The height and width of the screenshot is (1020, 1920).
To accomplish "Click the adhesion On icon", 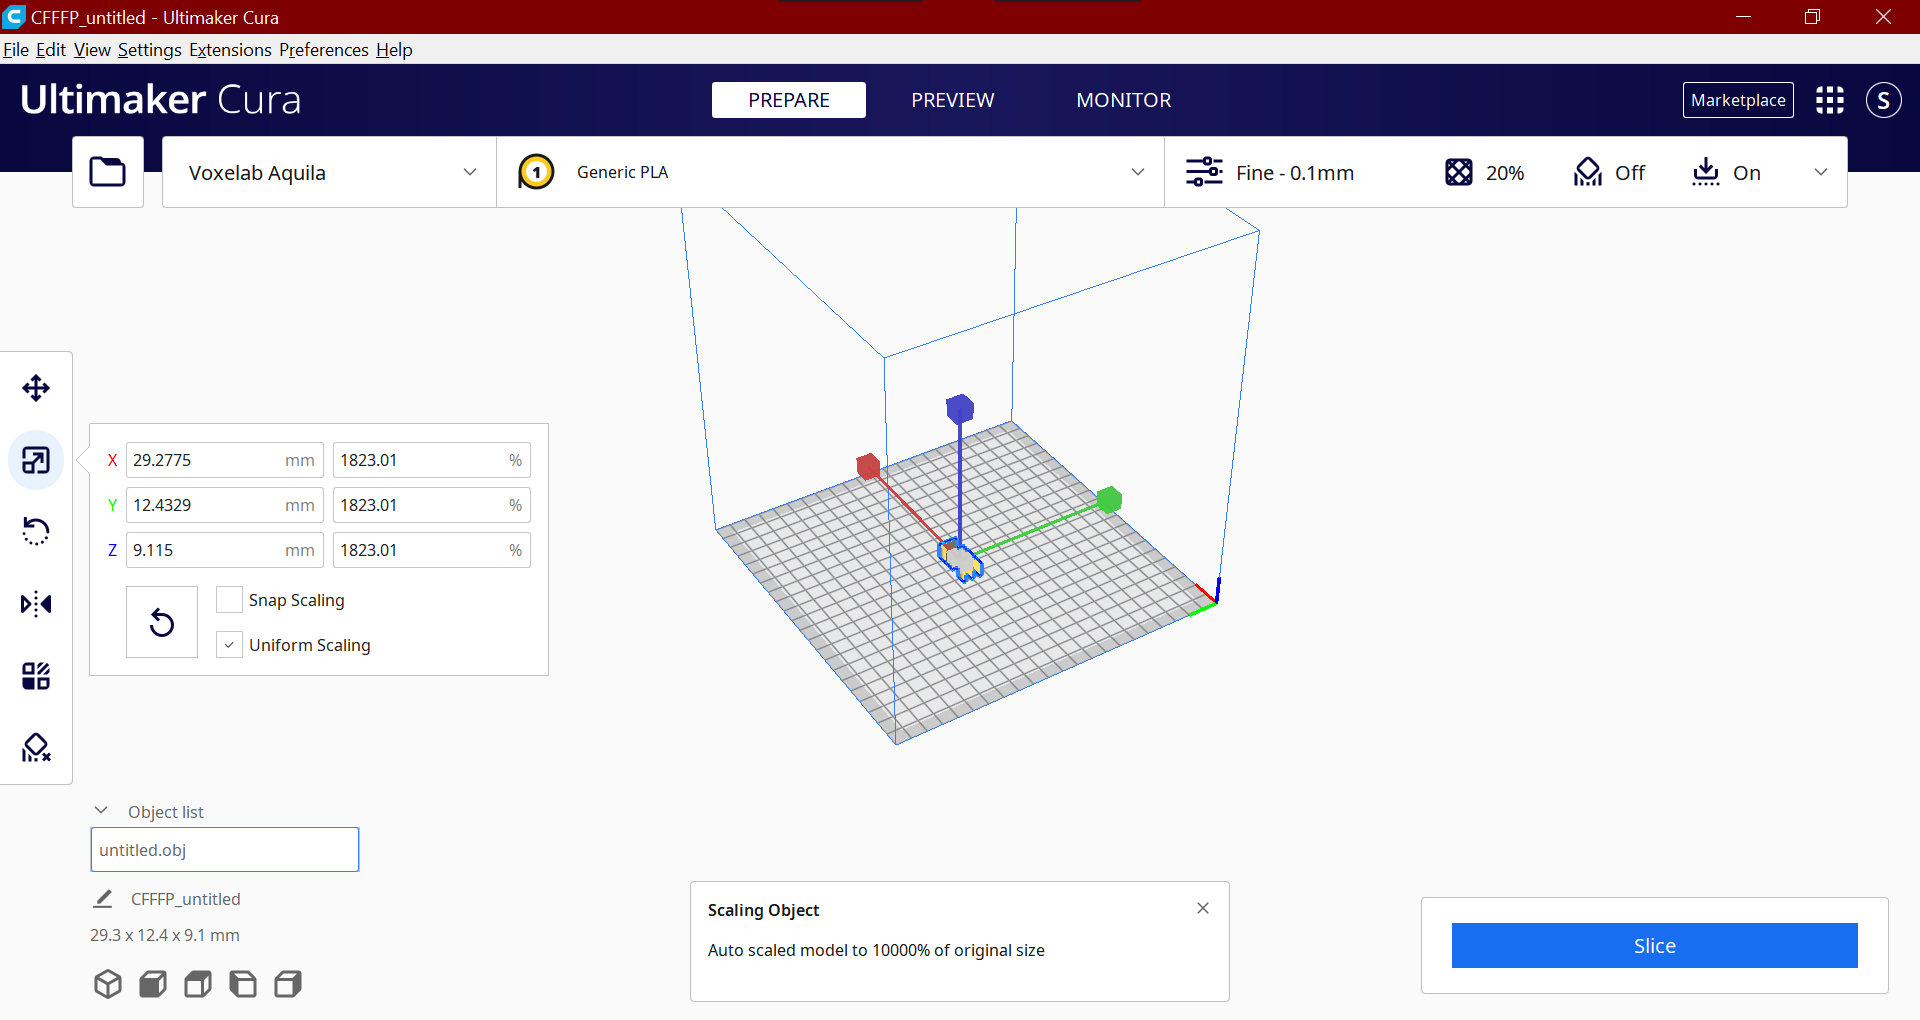I will point(1706,172).
